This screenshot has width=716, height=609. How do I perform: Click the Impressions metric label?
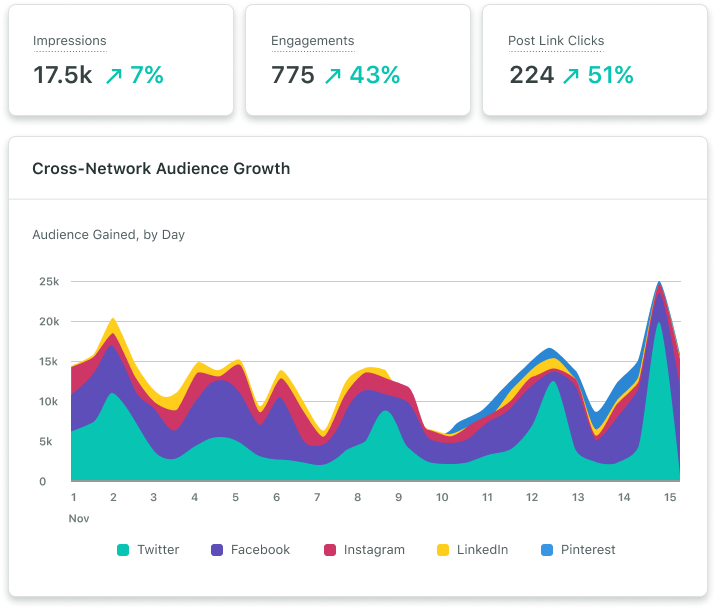tap(69, 41)
